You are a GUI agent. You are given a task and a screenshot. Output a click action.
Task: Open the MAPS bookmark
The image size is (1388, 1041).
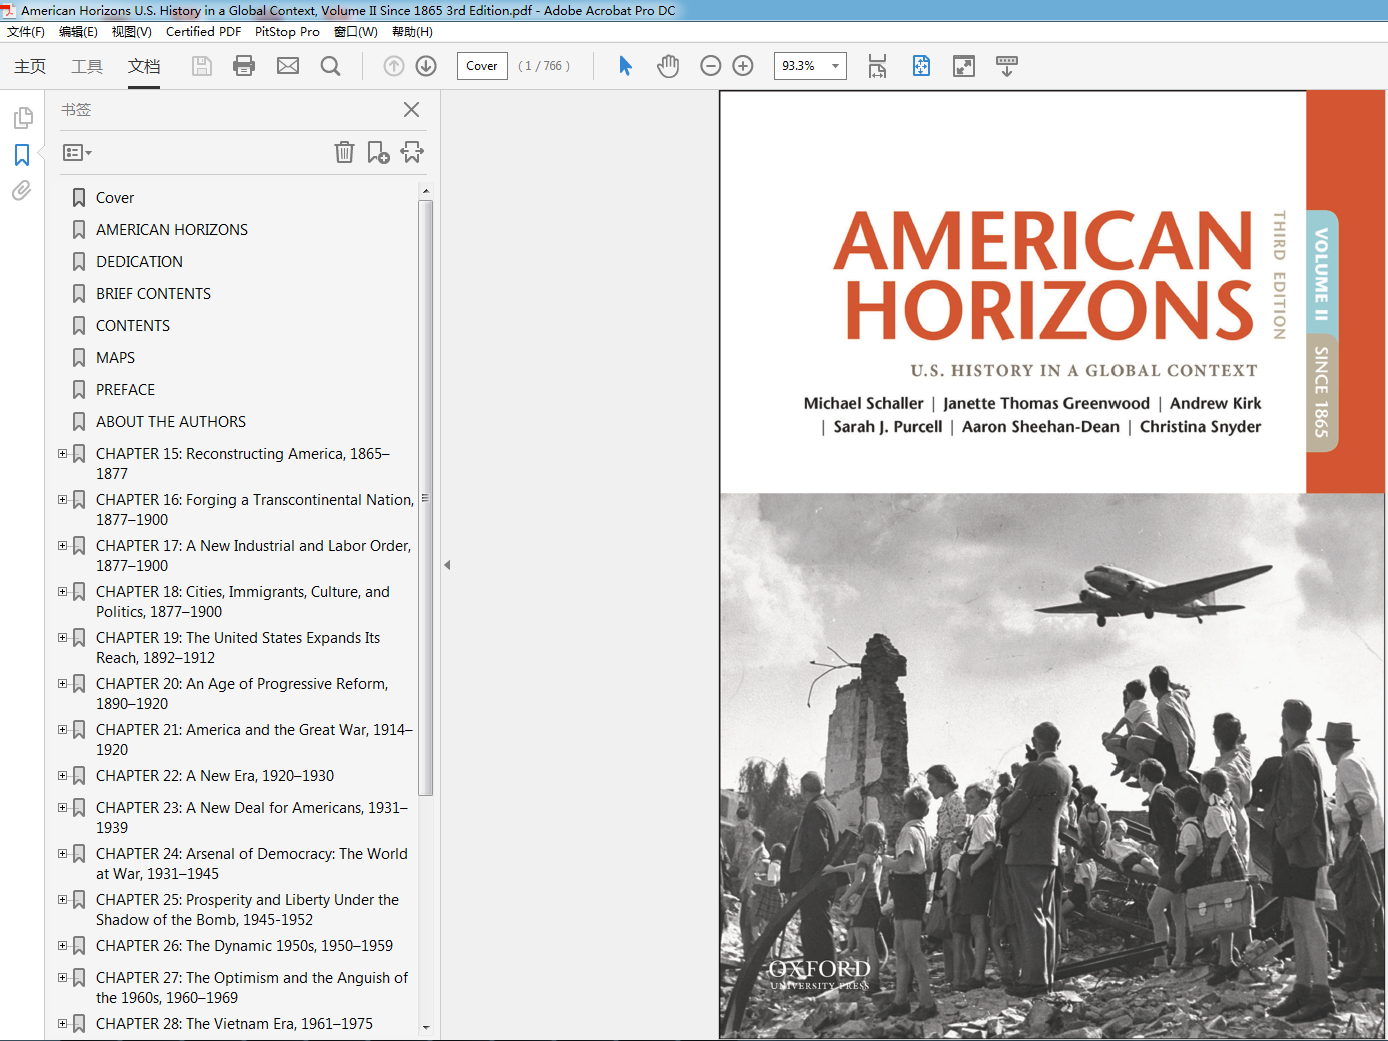coord(115,358)
